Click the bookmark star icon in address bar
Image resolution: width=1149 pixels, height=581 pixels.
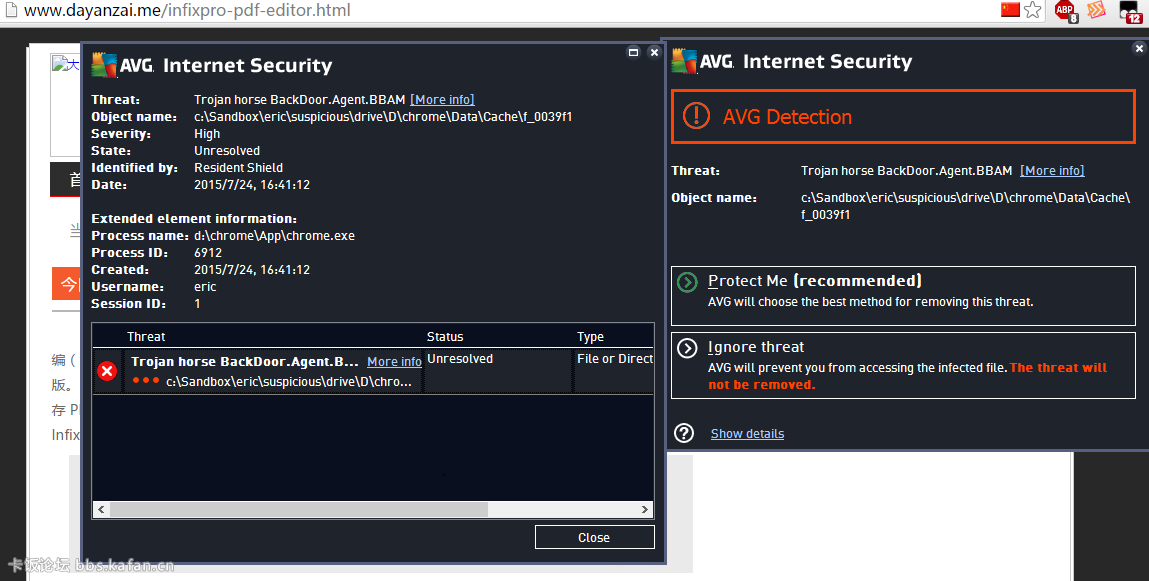(x=1032, y=10)
